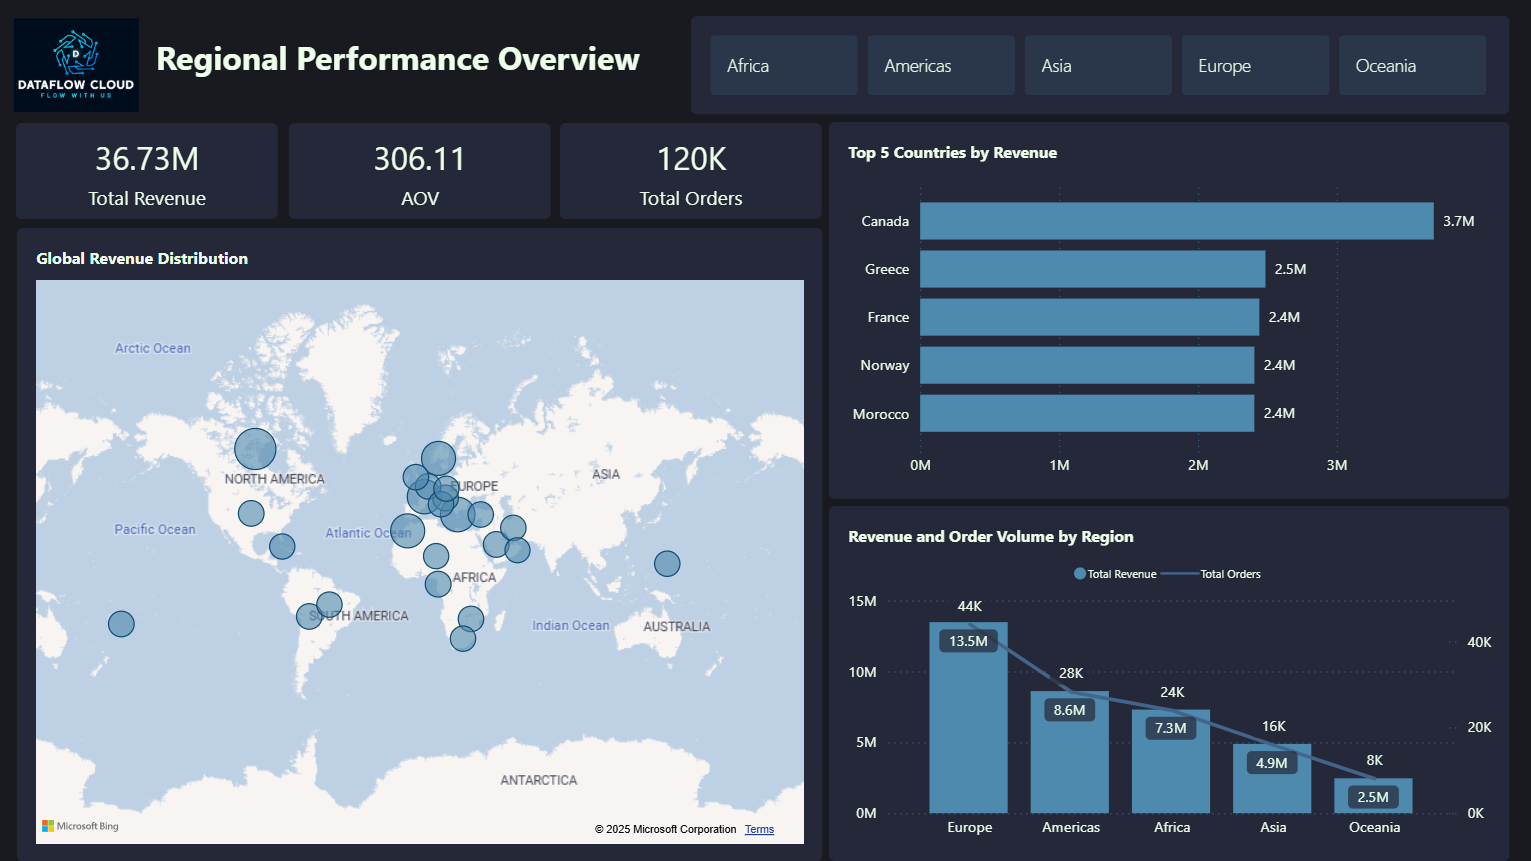This screenshot has width=1531, height=861.
Task: Click the bubble near Australia on the map
Action: [x=667, y=563]
